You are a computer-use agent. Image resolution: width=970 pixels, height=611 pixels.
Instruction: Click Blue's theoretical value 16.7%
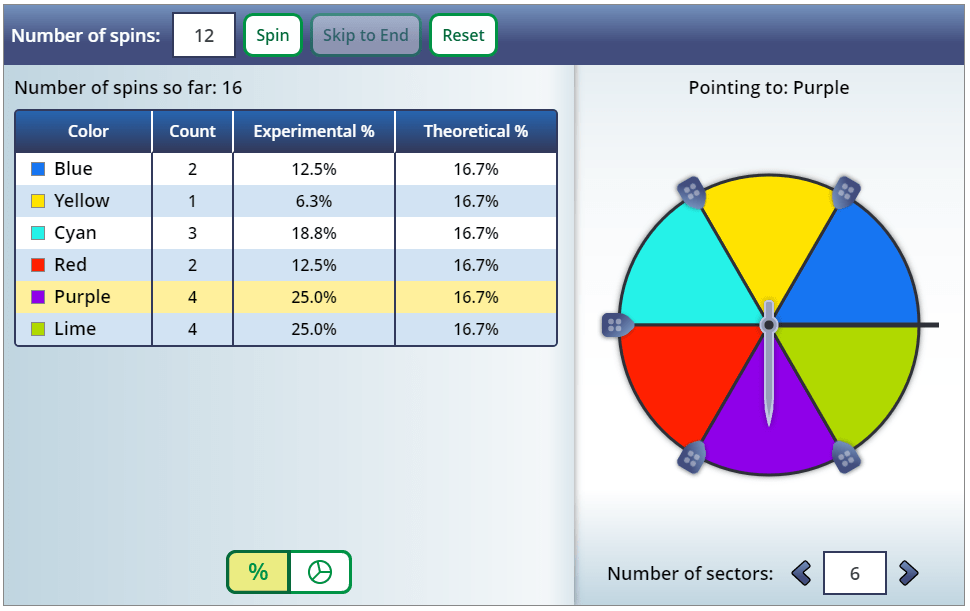476,169
